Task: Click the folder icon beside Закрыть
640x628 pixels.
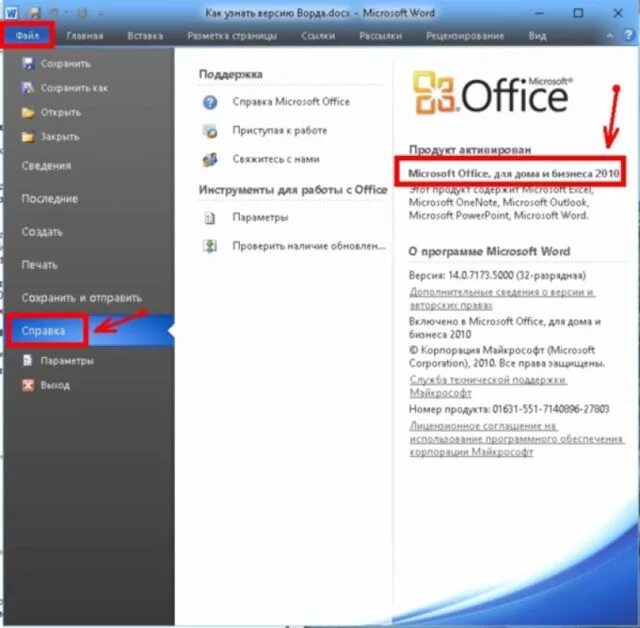Action: 28,137
